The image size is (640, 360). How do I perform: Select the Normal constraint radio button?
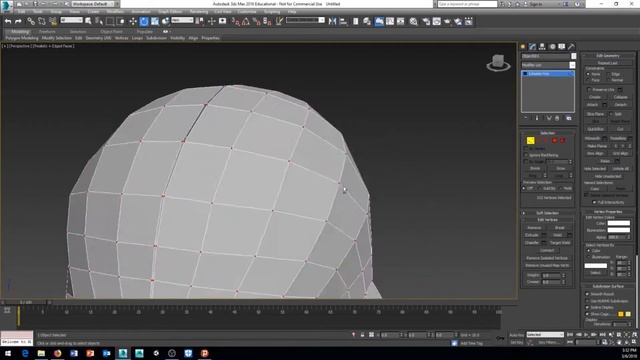[608, 80]
